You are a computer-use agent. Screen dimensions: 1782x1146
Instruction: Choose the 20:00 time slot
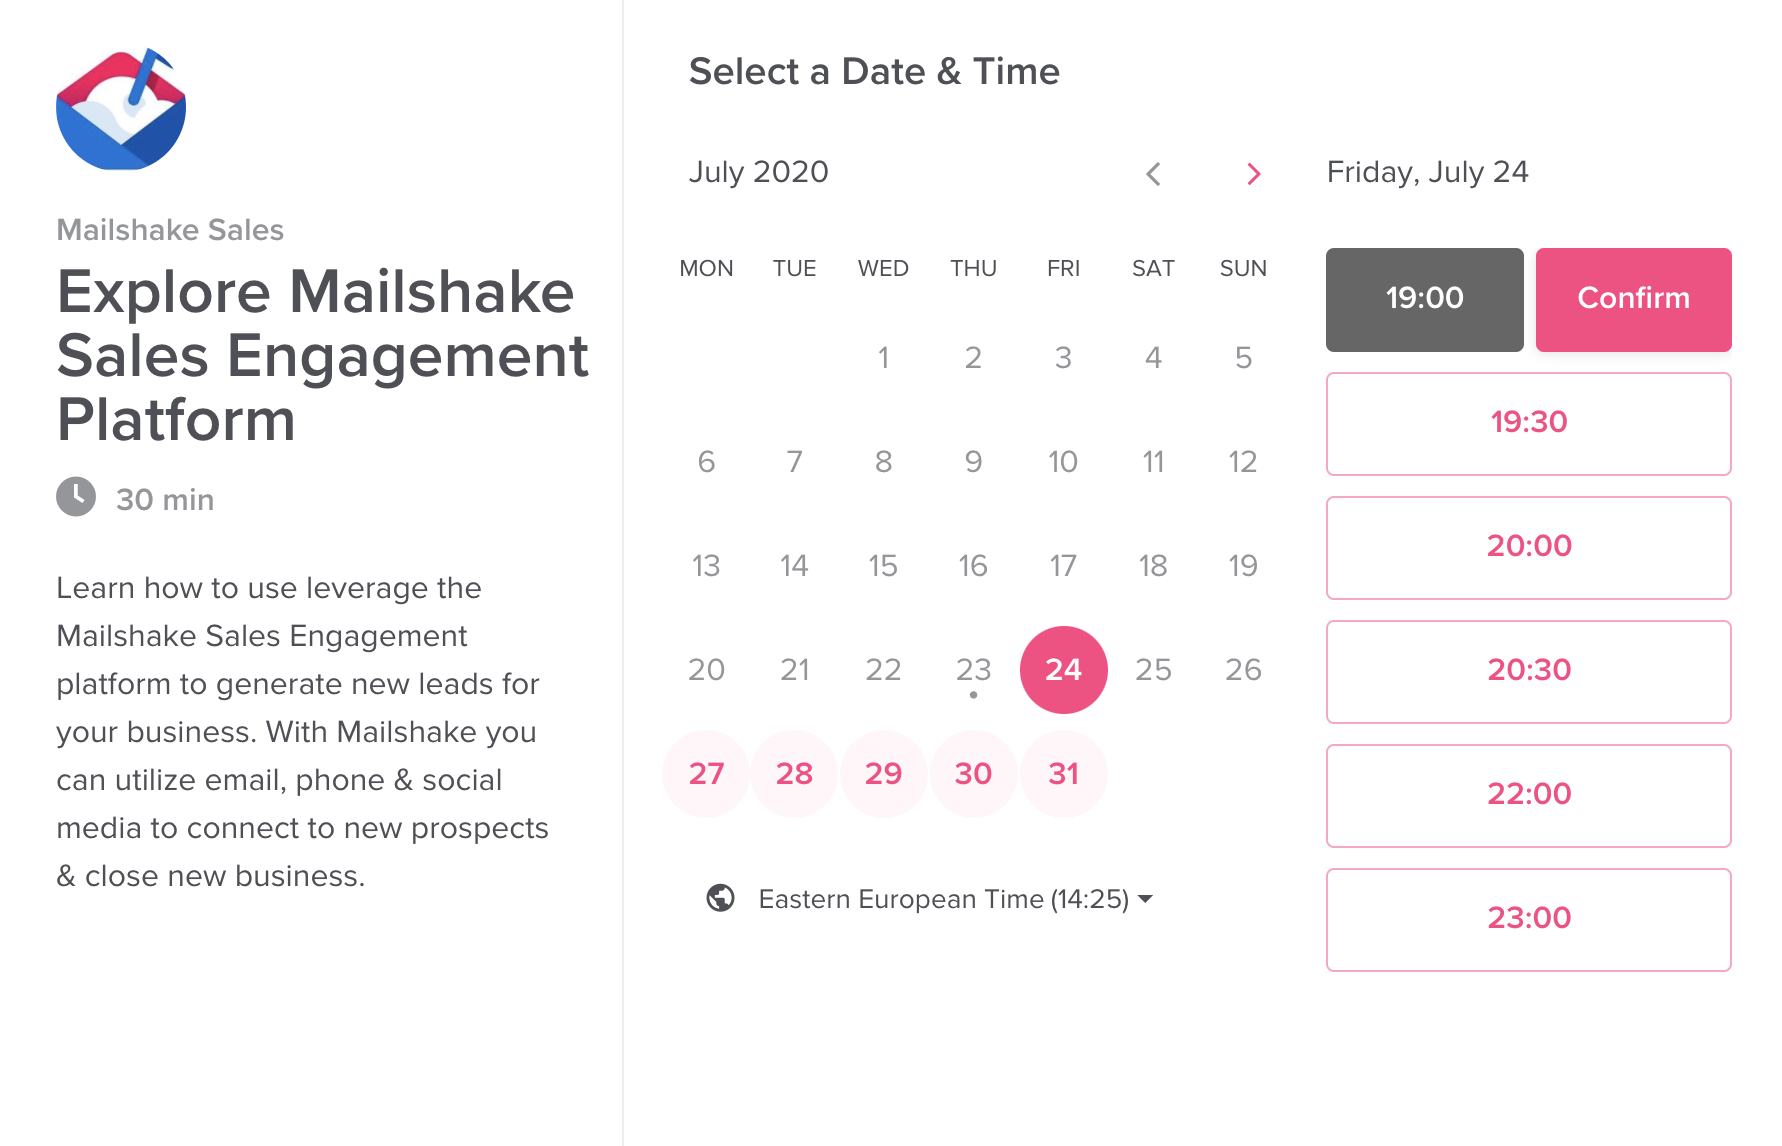(x=1528, y=547)
